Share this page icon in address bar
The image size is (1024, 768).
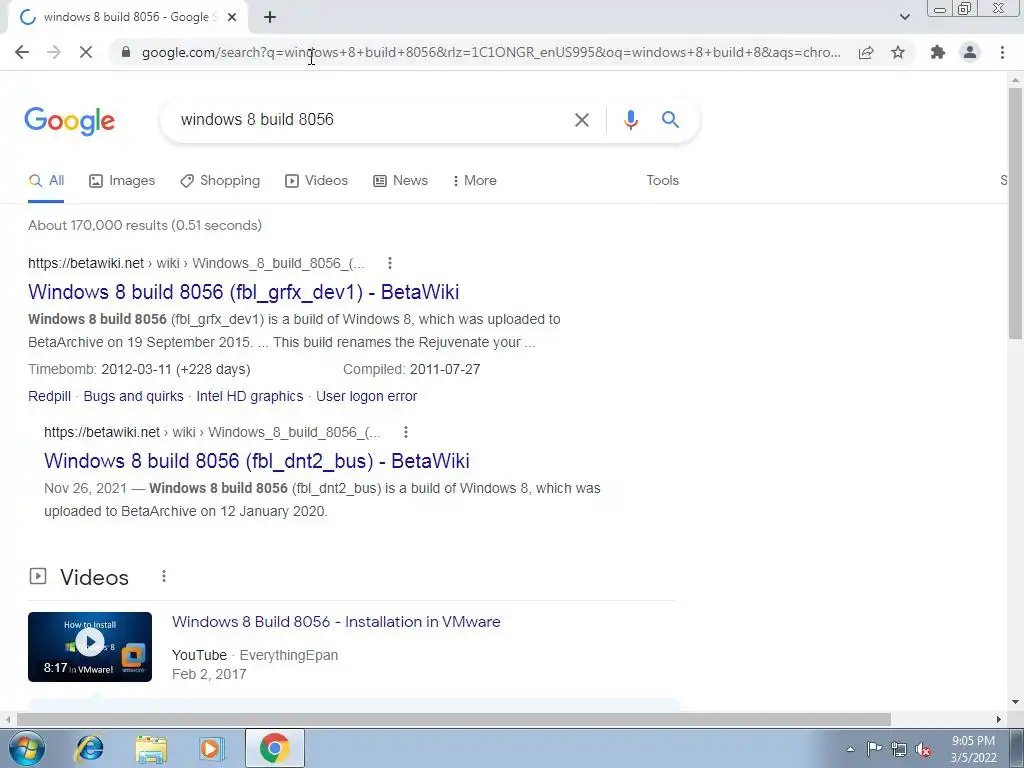click(x=866, y=52)
